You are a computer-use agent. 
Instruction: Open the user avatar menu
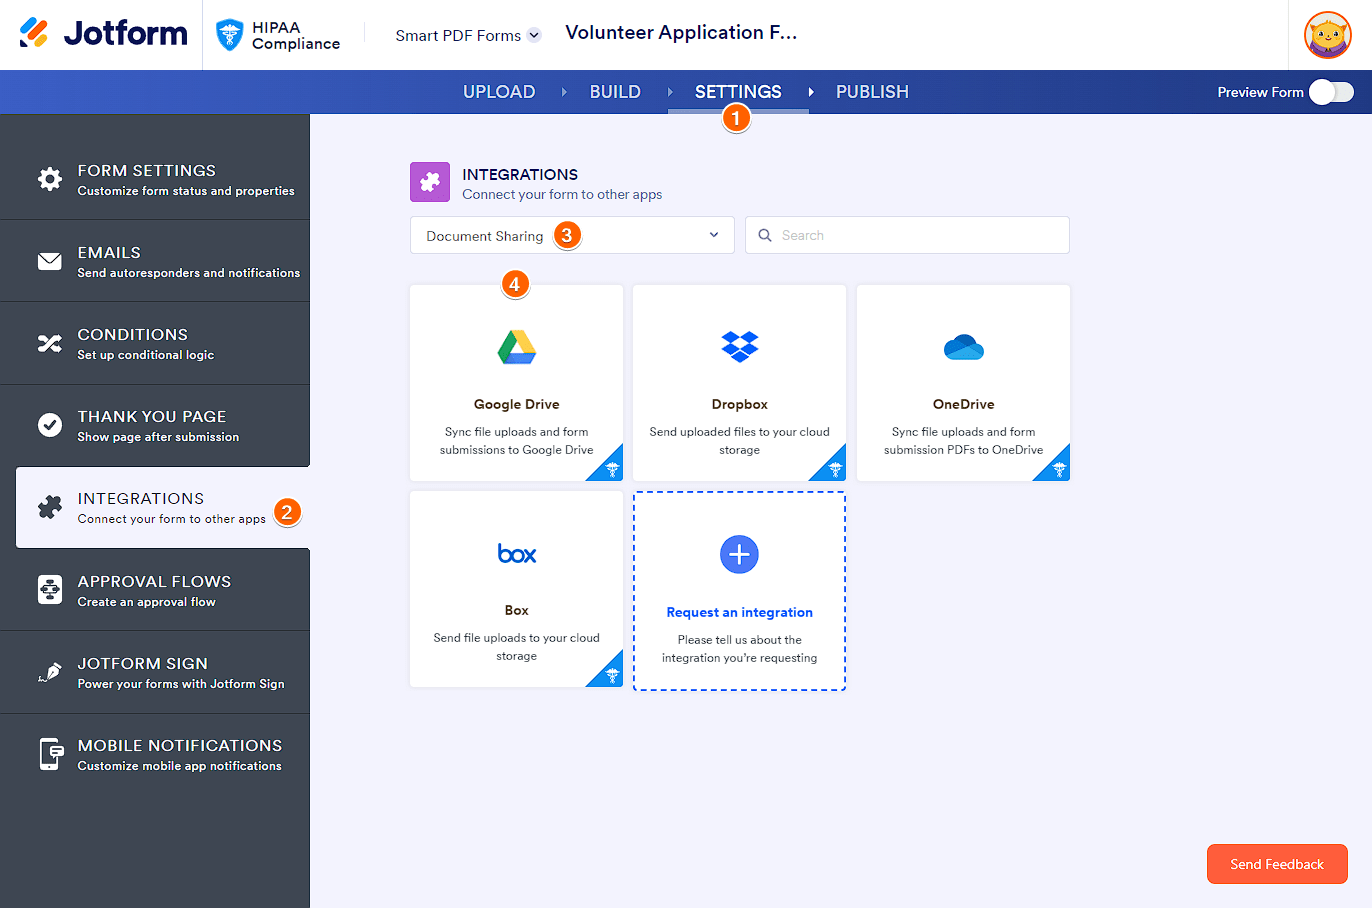[1328, 35]
